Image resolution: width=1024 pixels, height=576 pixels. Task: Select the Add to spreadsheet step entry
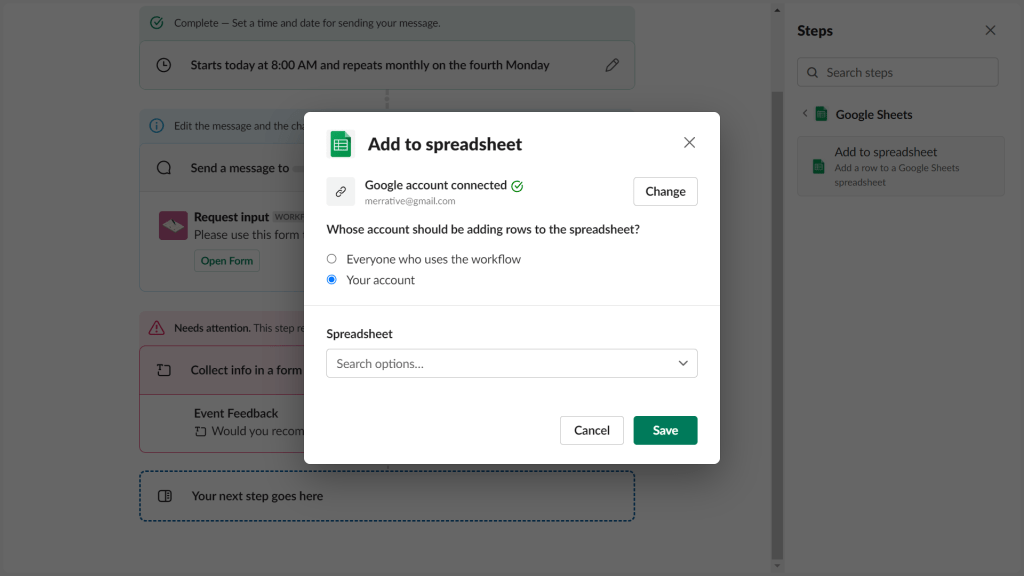pyautogui.click(x=898, y=166)
